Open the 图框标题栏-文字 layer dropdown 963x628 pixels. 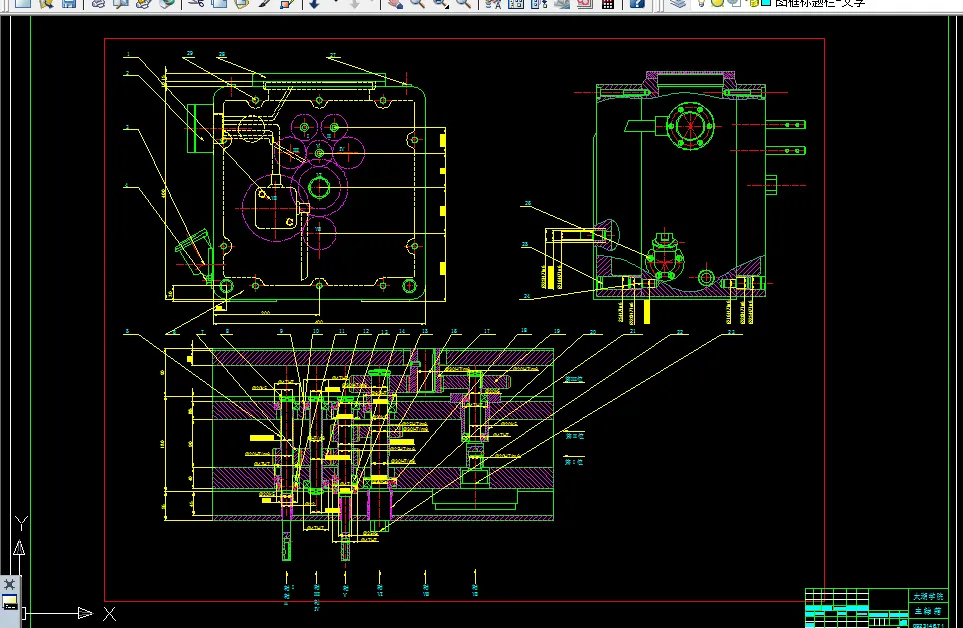(x=820, y=2)
